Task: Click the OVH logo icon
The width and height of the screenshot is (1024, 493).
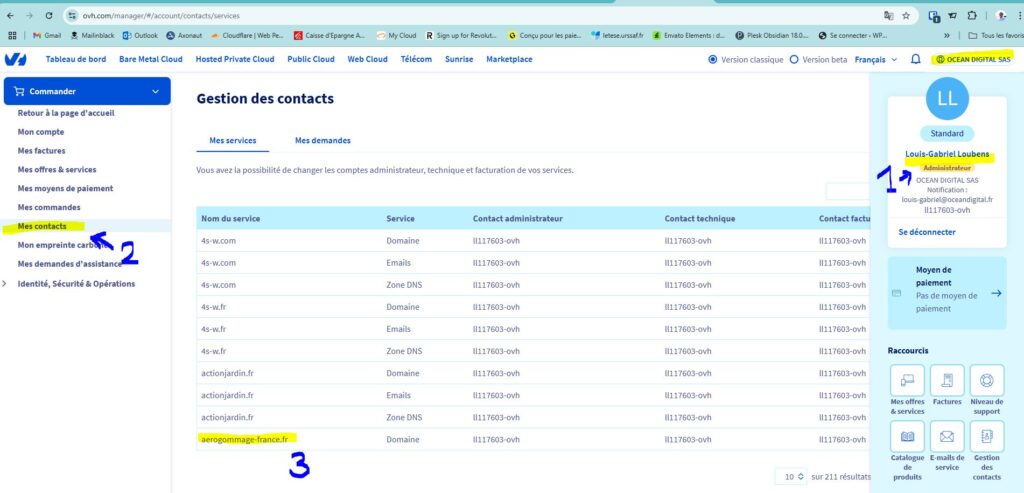Action: (x=15, y=59)
